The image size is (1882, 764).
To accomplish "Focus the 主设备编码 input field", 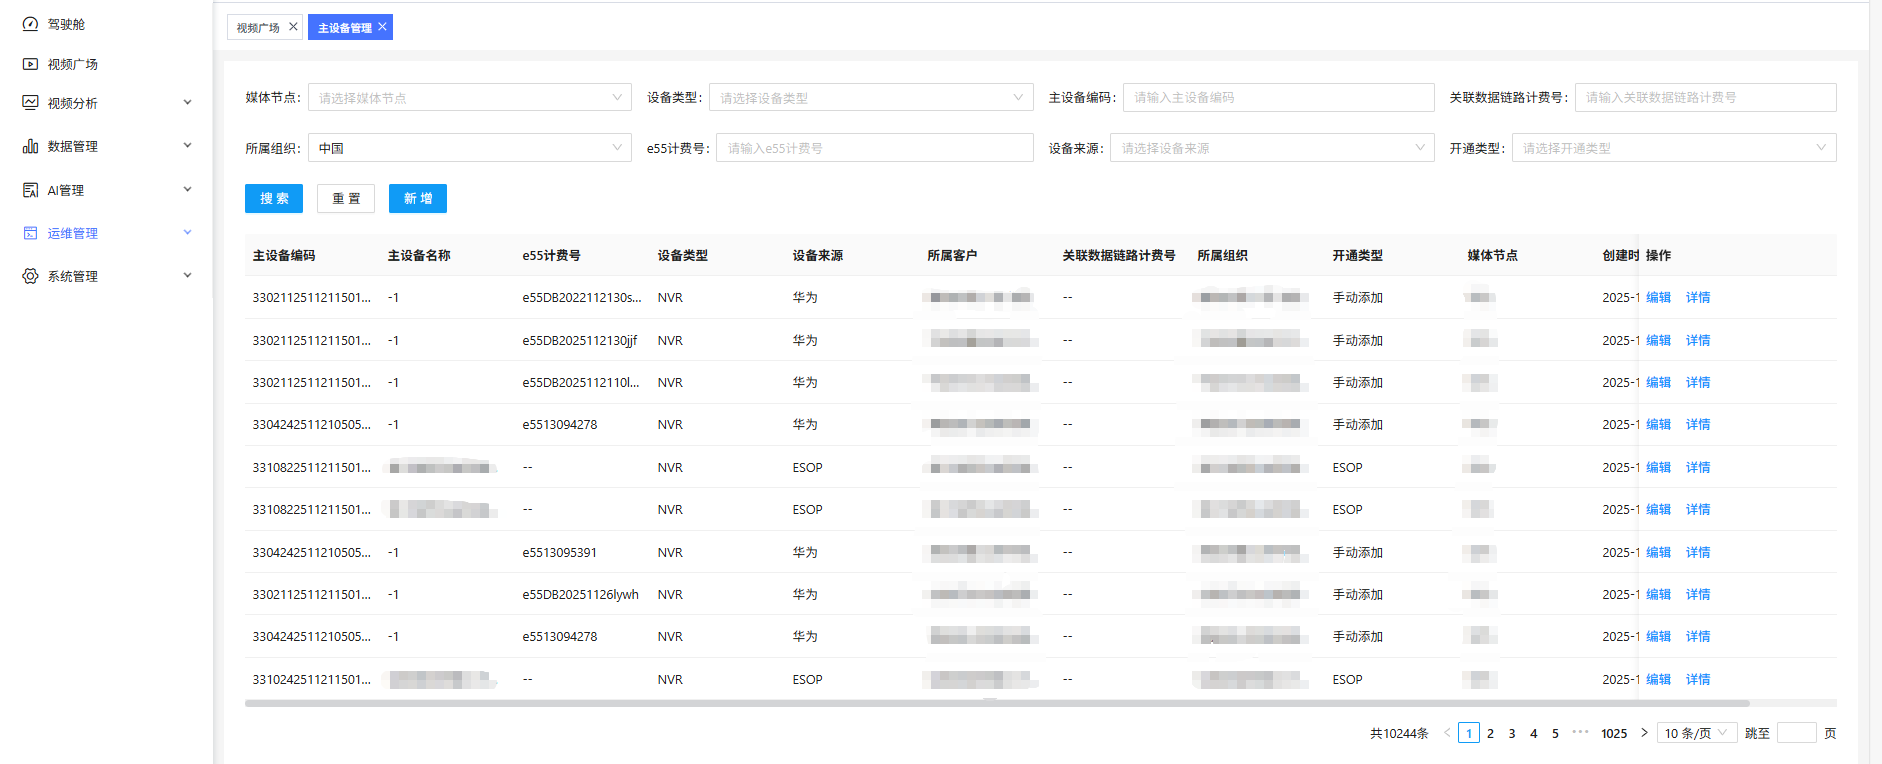I will pos(1278,98).
